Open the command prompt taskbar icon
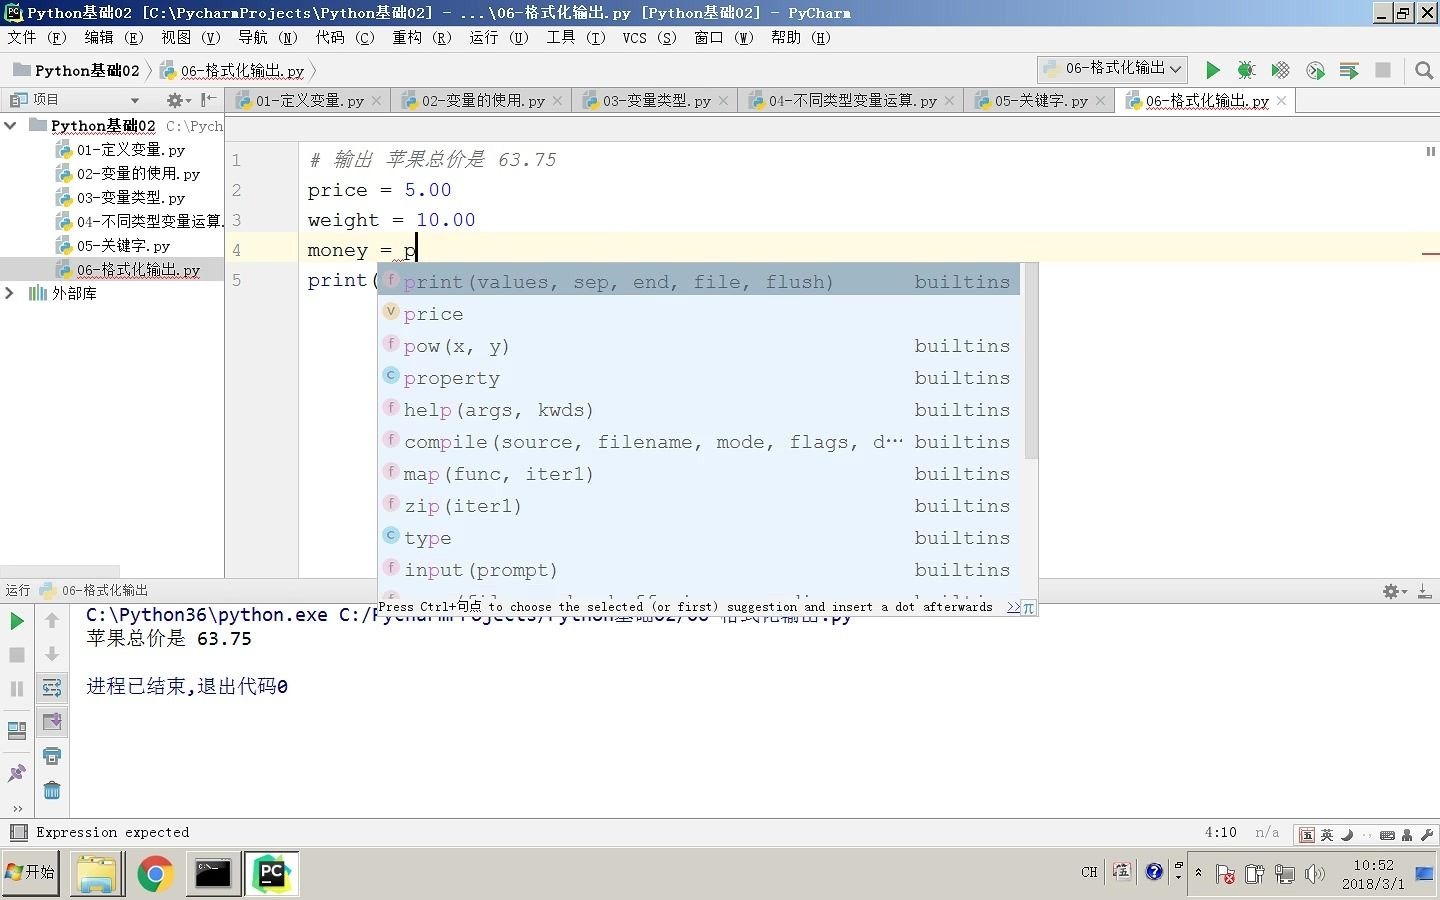This screenshot has width=1440, height=900. 213,874
